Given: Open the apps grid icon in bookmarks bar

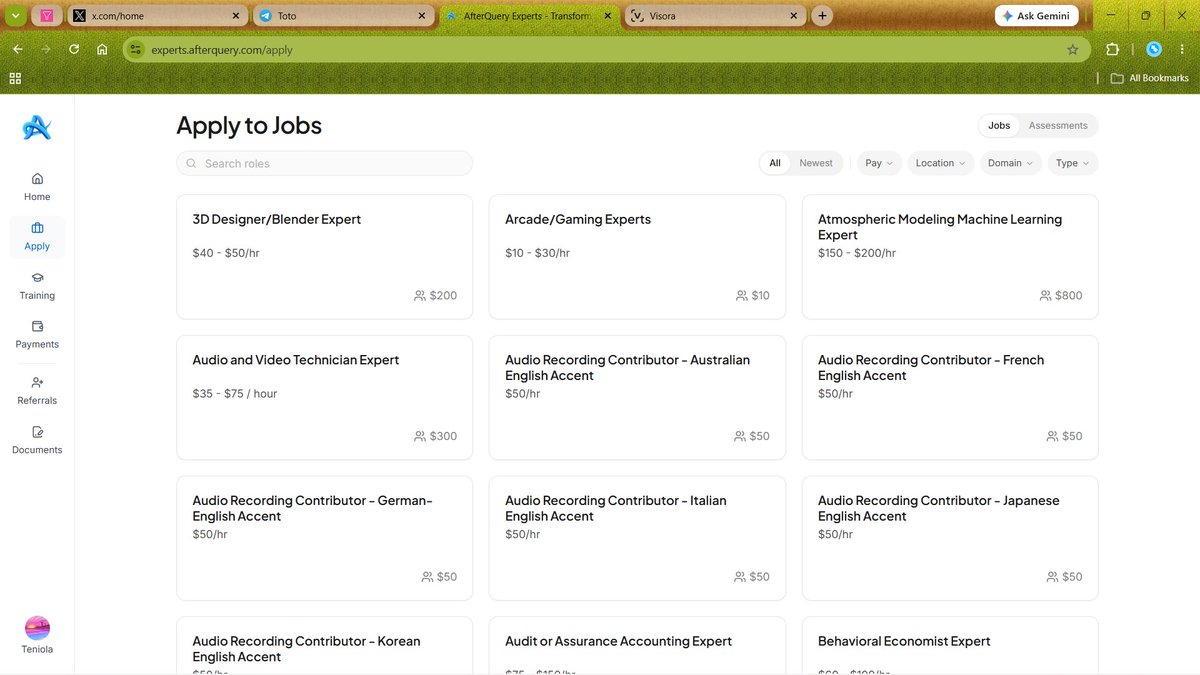Looking at the screenshot, I should [x=15, y=78].
